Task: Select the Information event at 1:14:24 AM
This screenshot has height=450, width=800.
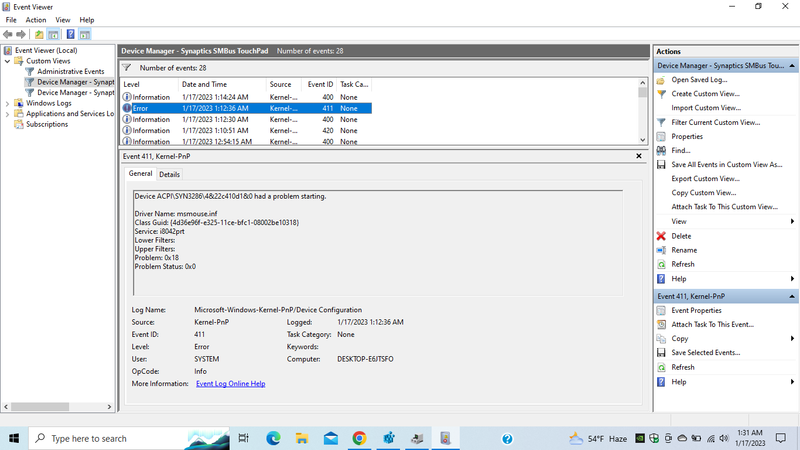Action: [247, 97]
